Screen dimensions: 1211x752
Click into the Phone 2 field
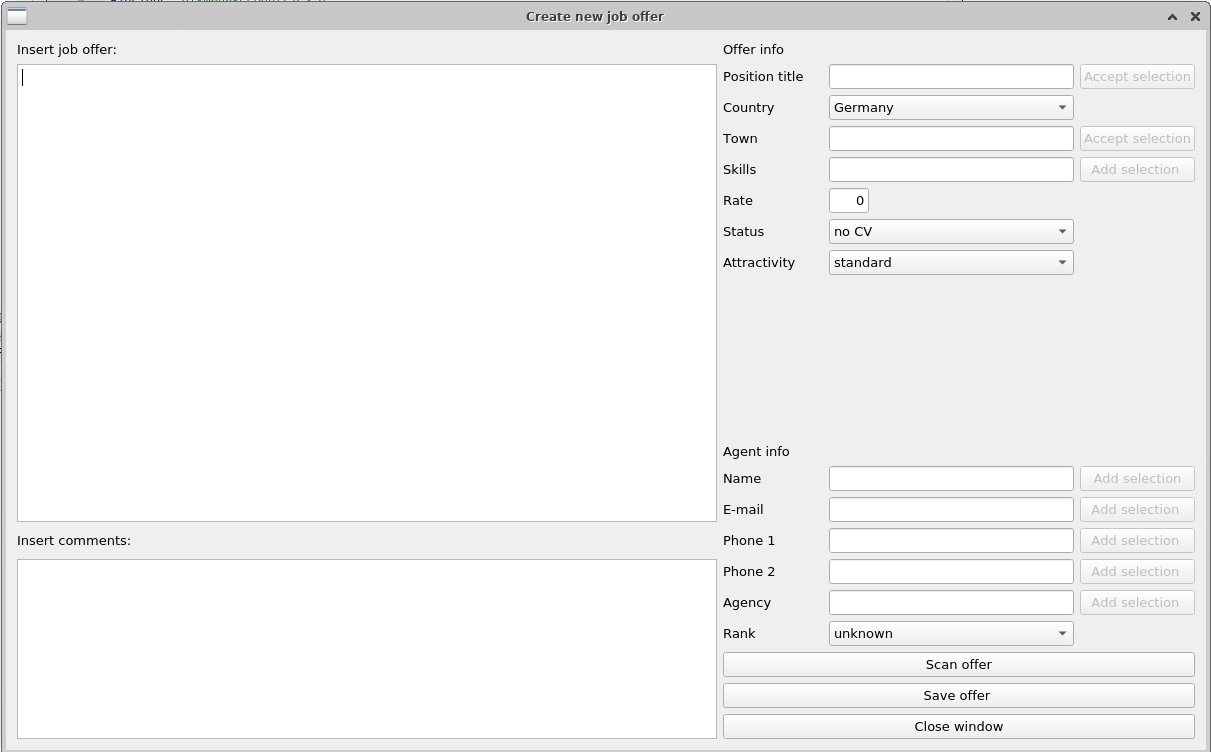(950, 571)
